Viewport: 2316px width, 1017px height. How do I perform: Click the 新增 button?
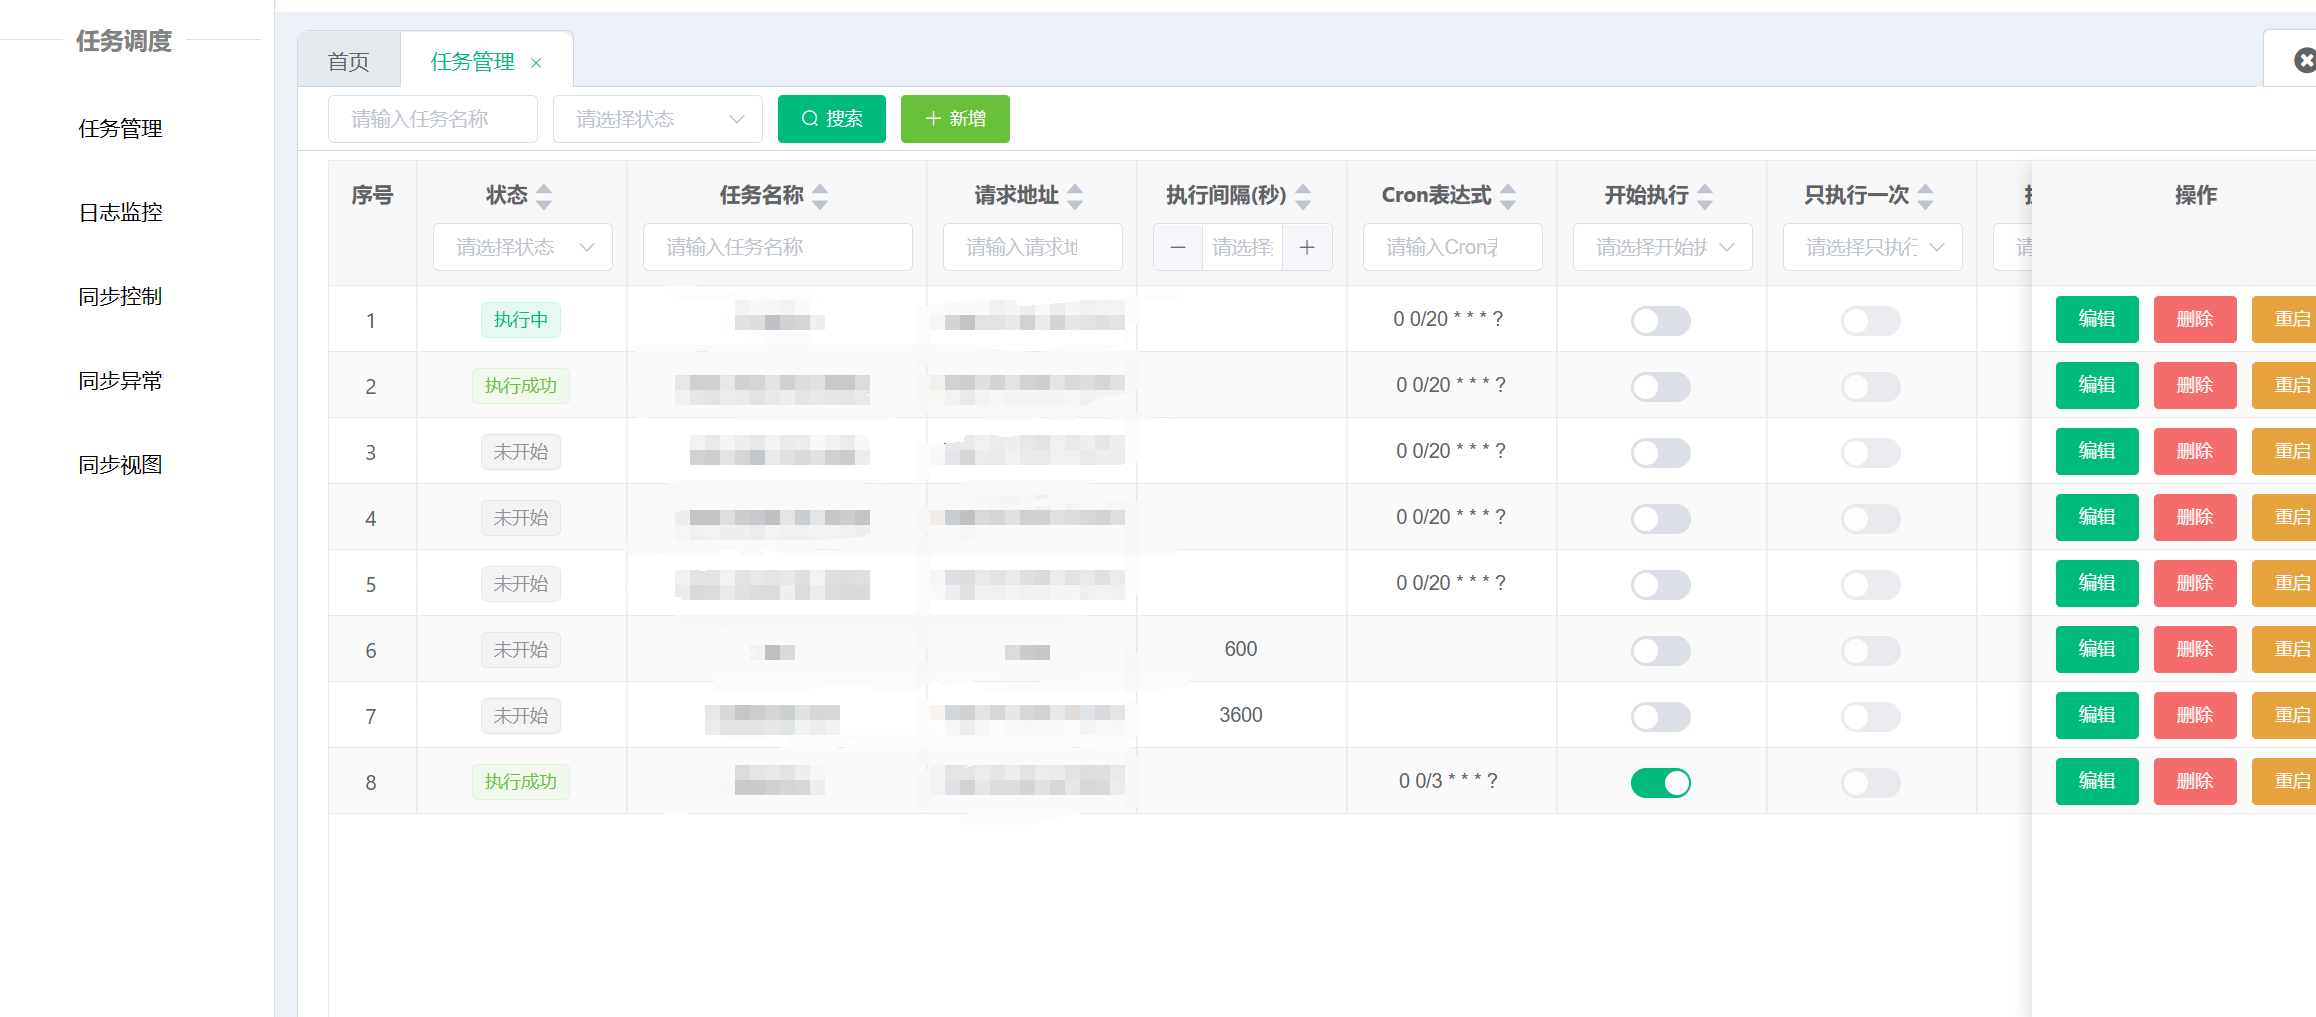tap(955, 119)
